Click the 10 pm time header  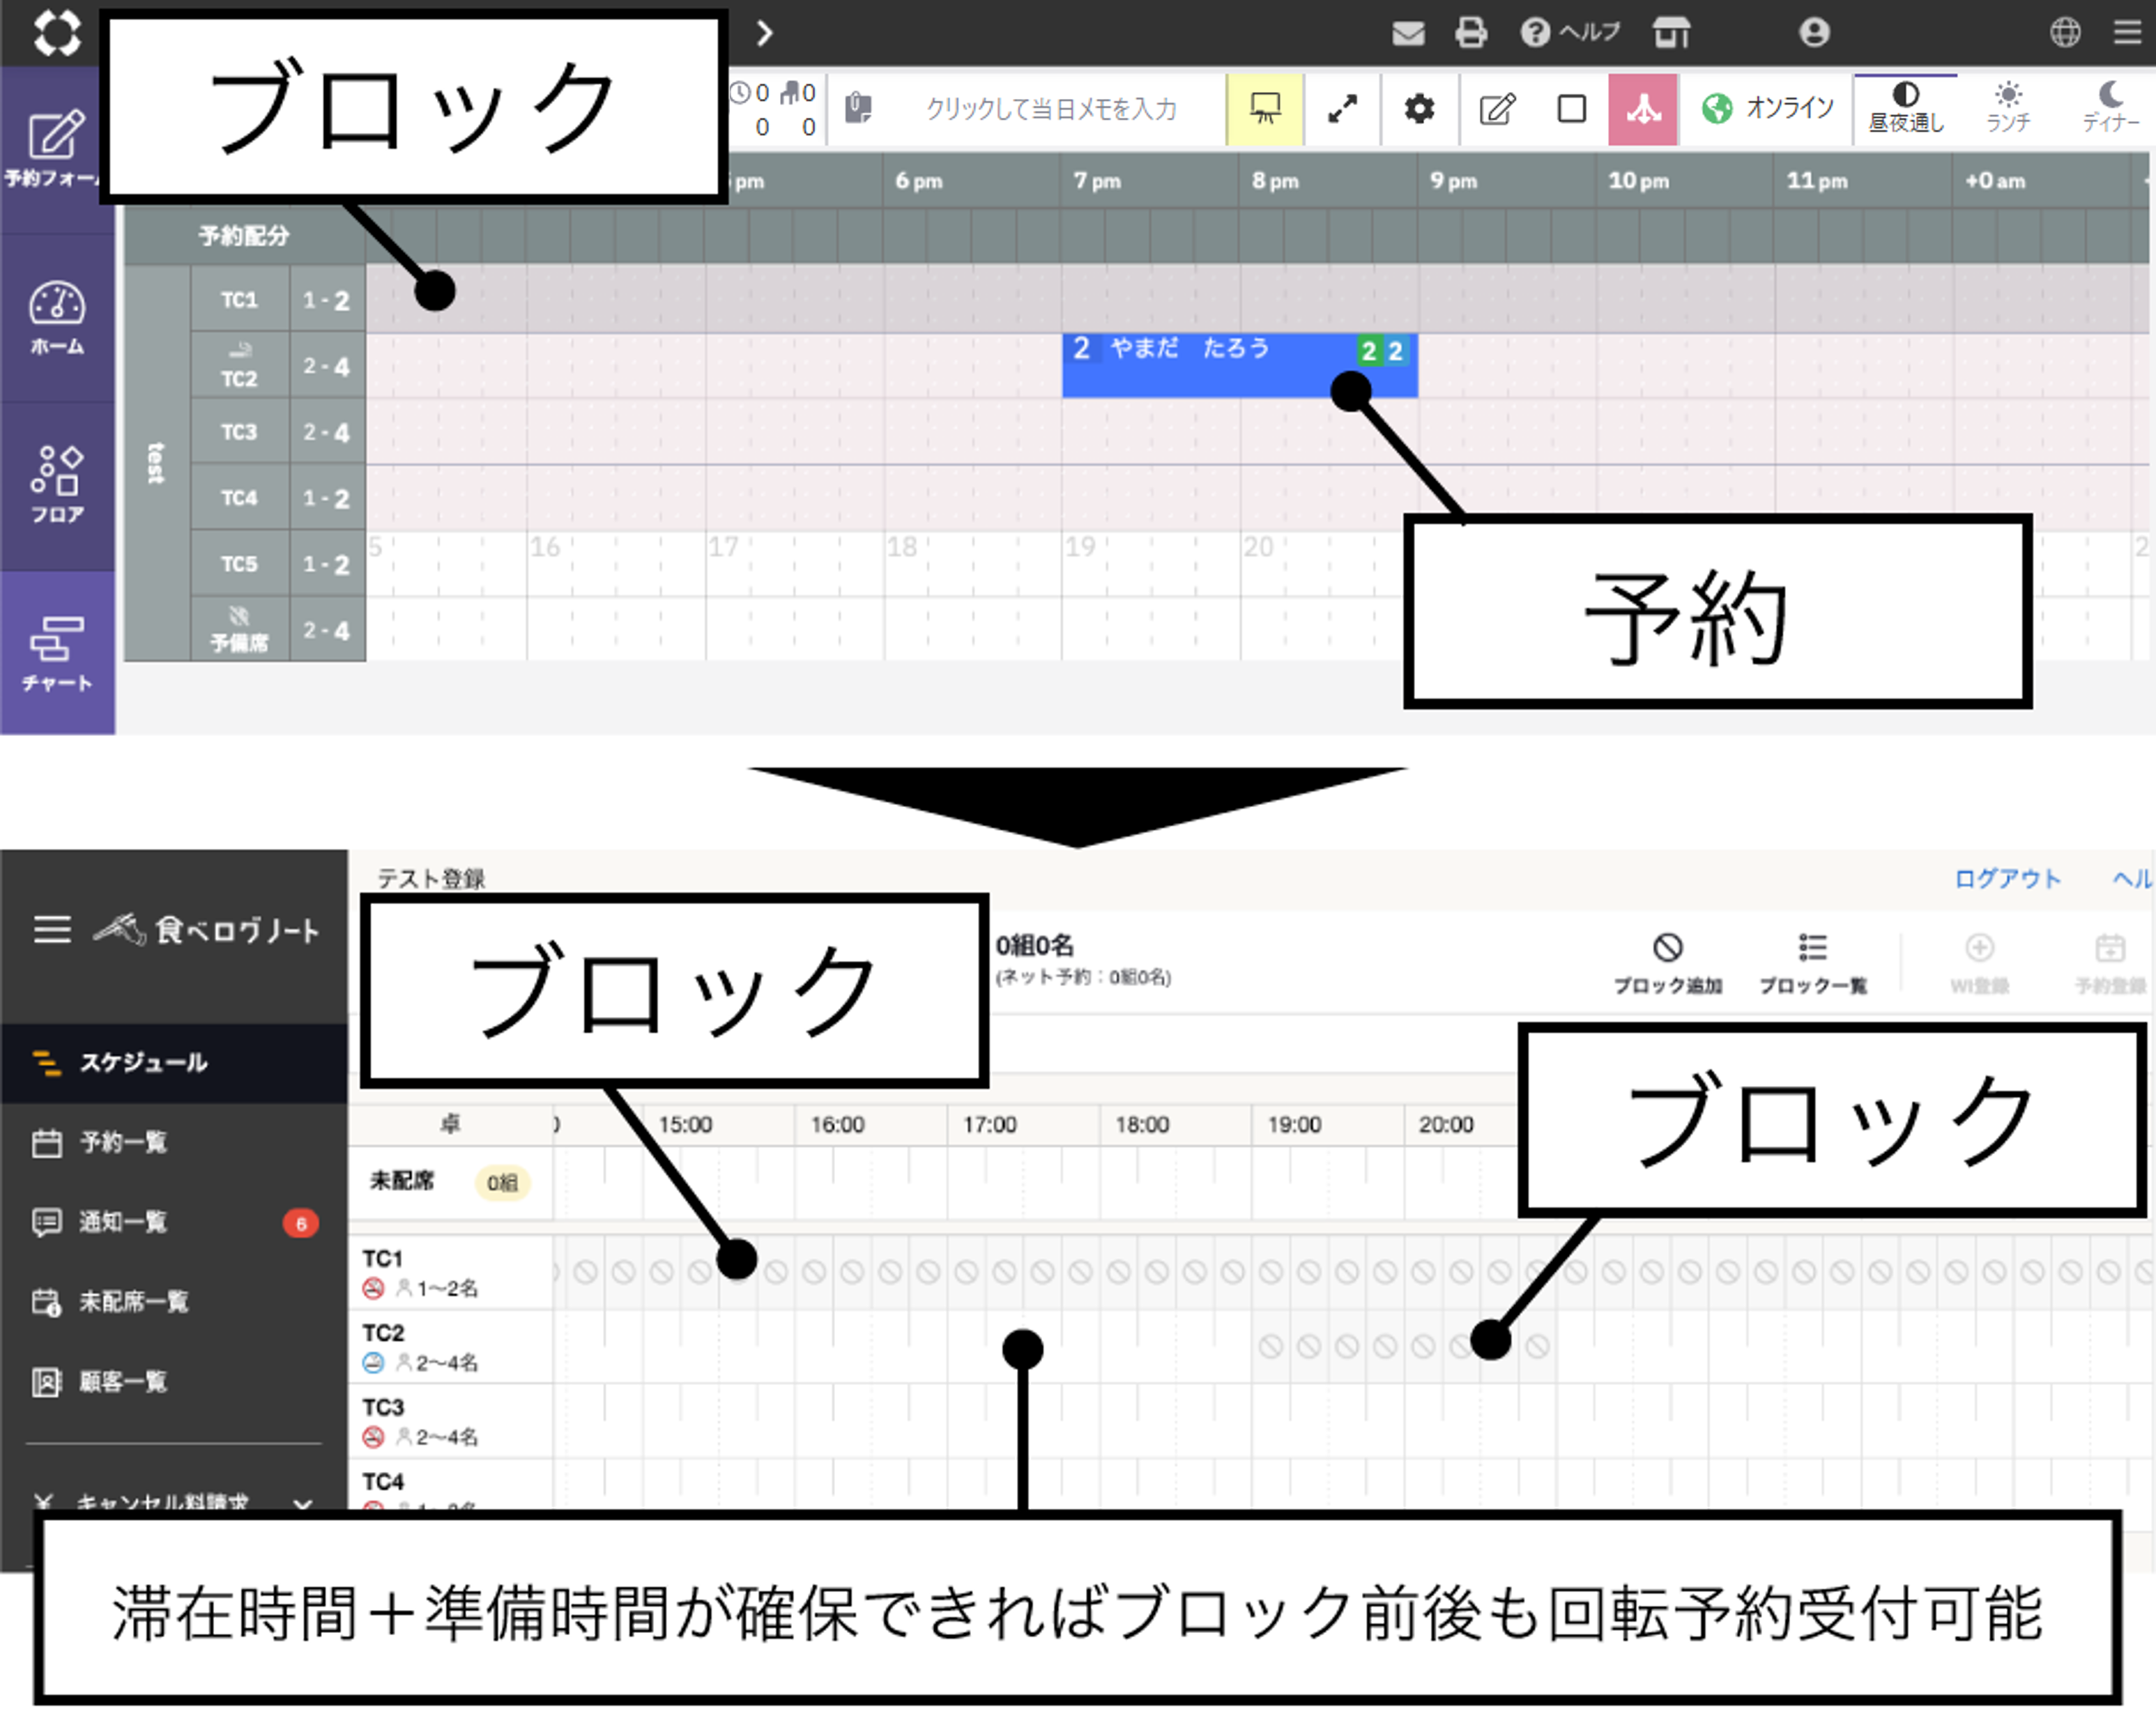pos(1638,181)
